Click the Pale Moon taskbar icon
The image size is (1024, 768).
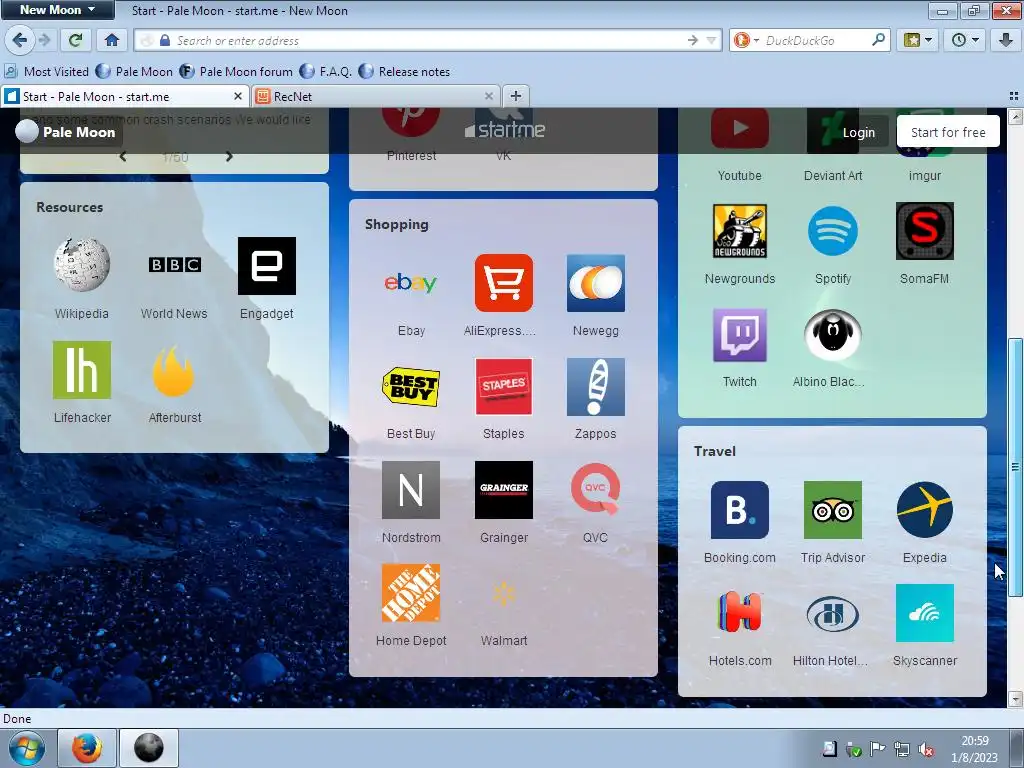click(x=149, y=748)
